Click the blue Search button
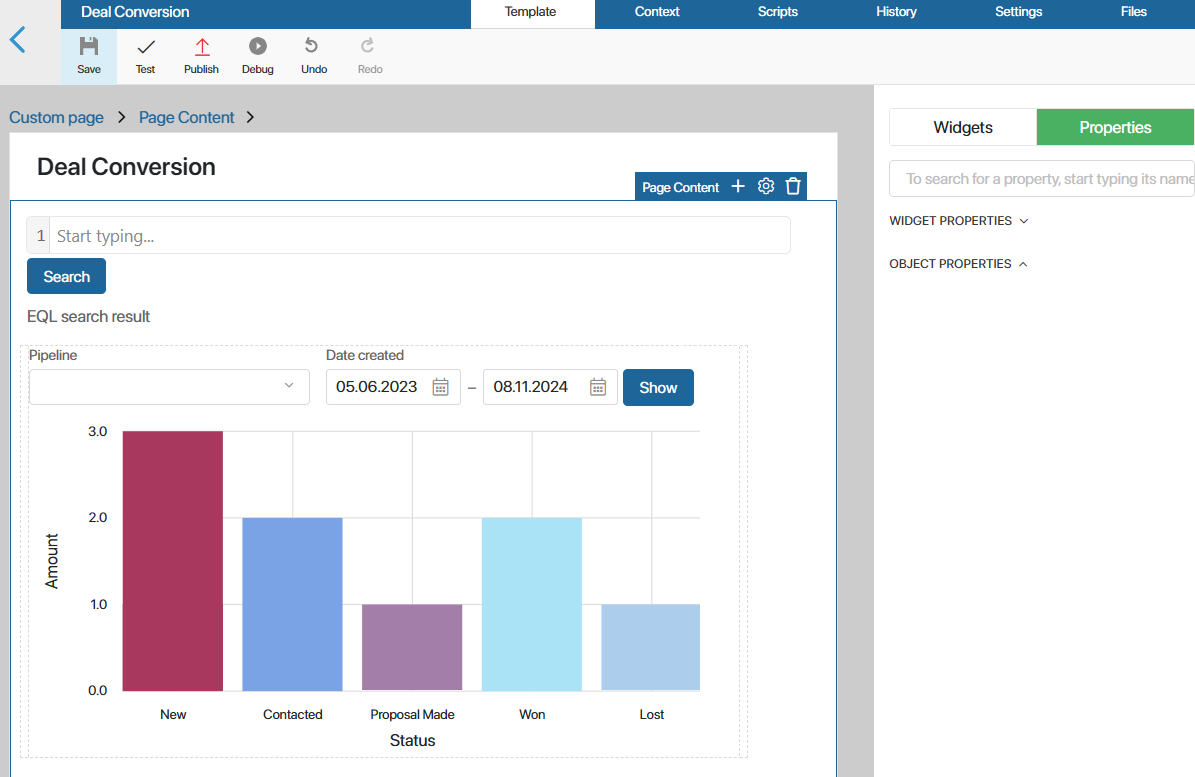This screenshot has height=777, width=1195. pos(66,277)
